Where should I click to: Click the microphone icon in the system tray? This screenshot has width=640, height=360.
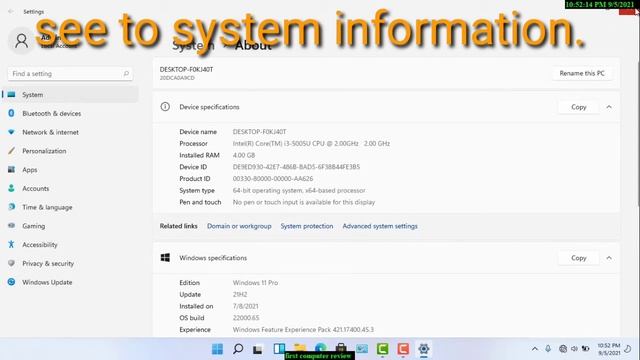click(x=548, y=349)
